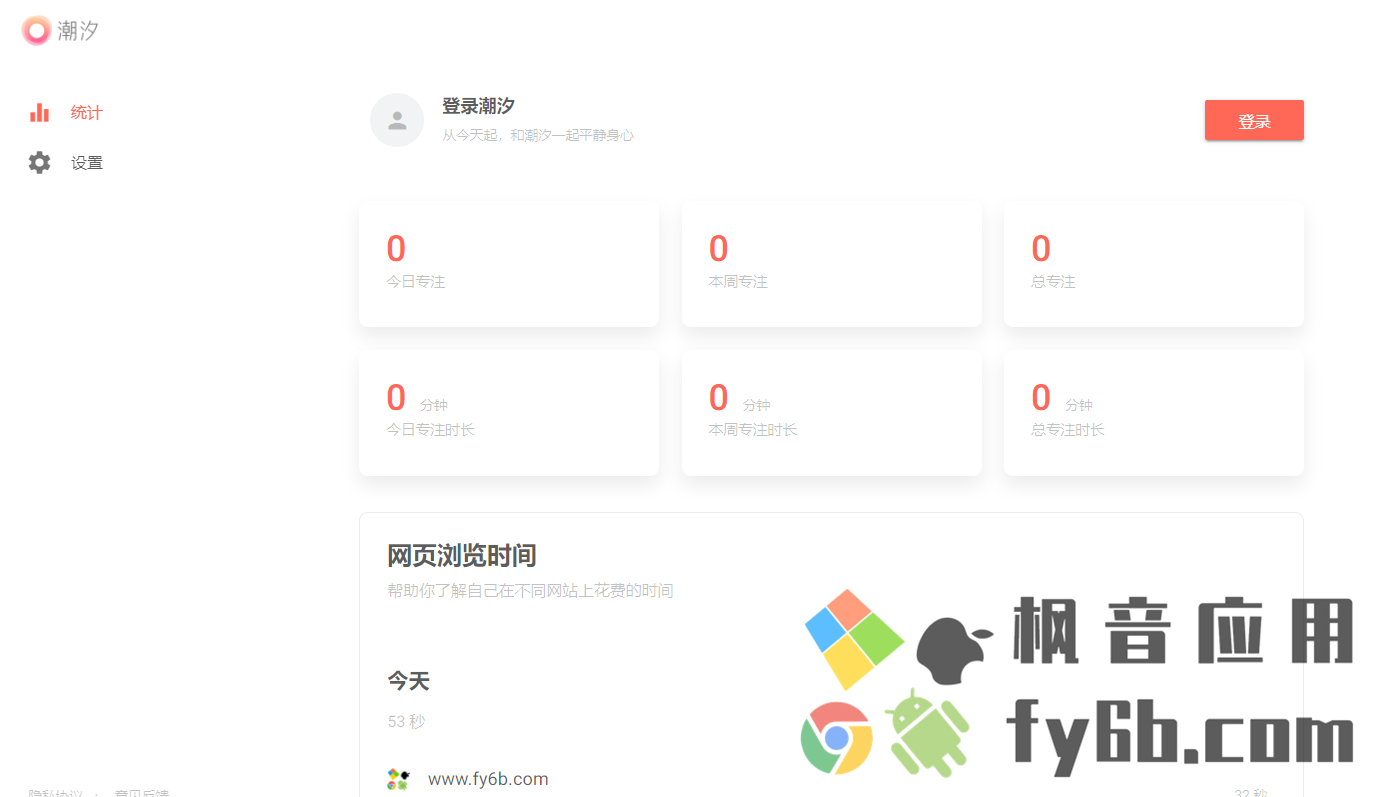Click the 网页浏览时间 section heading

(462, 556)
